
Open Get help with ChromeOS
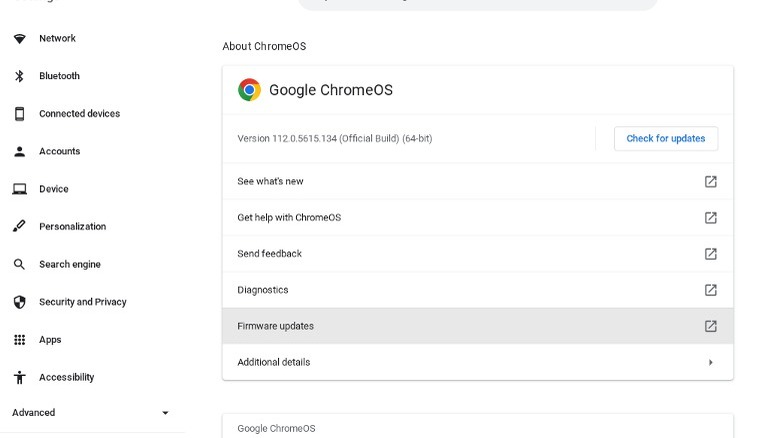289,218
